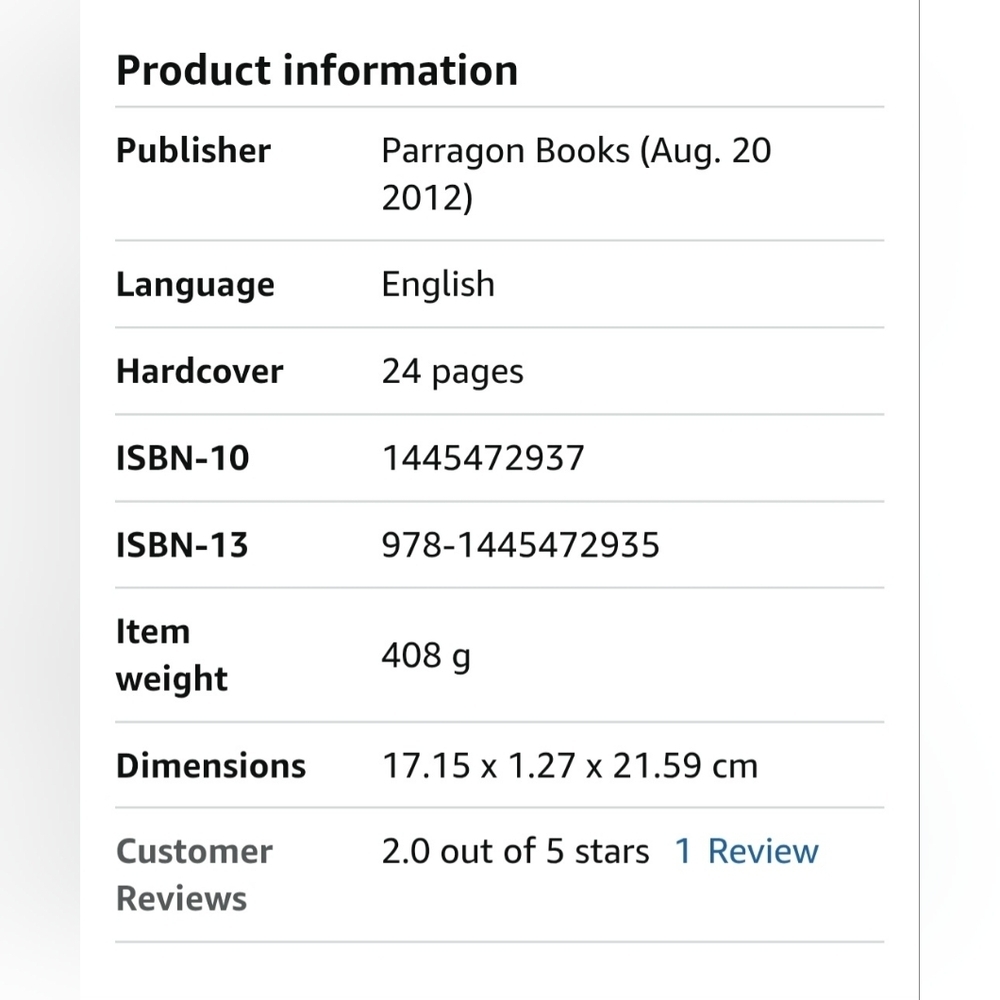Click the Parragon Books publisher name
1000x1000 pixels.
(505, 151)
